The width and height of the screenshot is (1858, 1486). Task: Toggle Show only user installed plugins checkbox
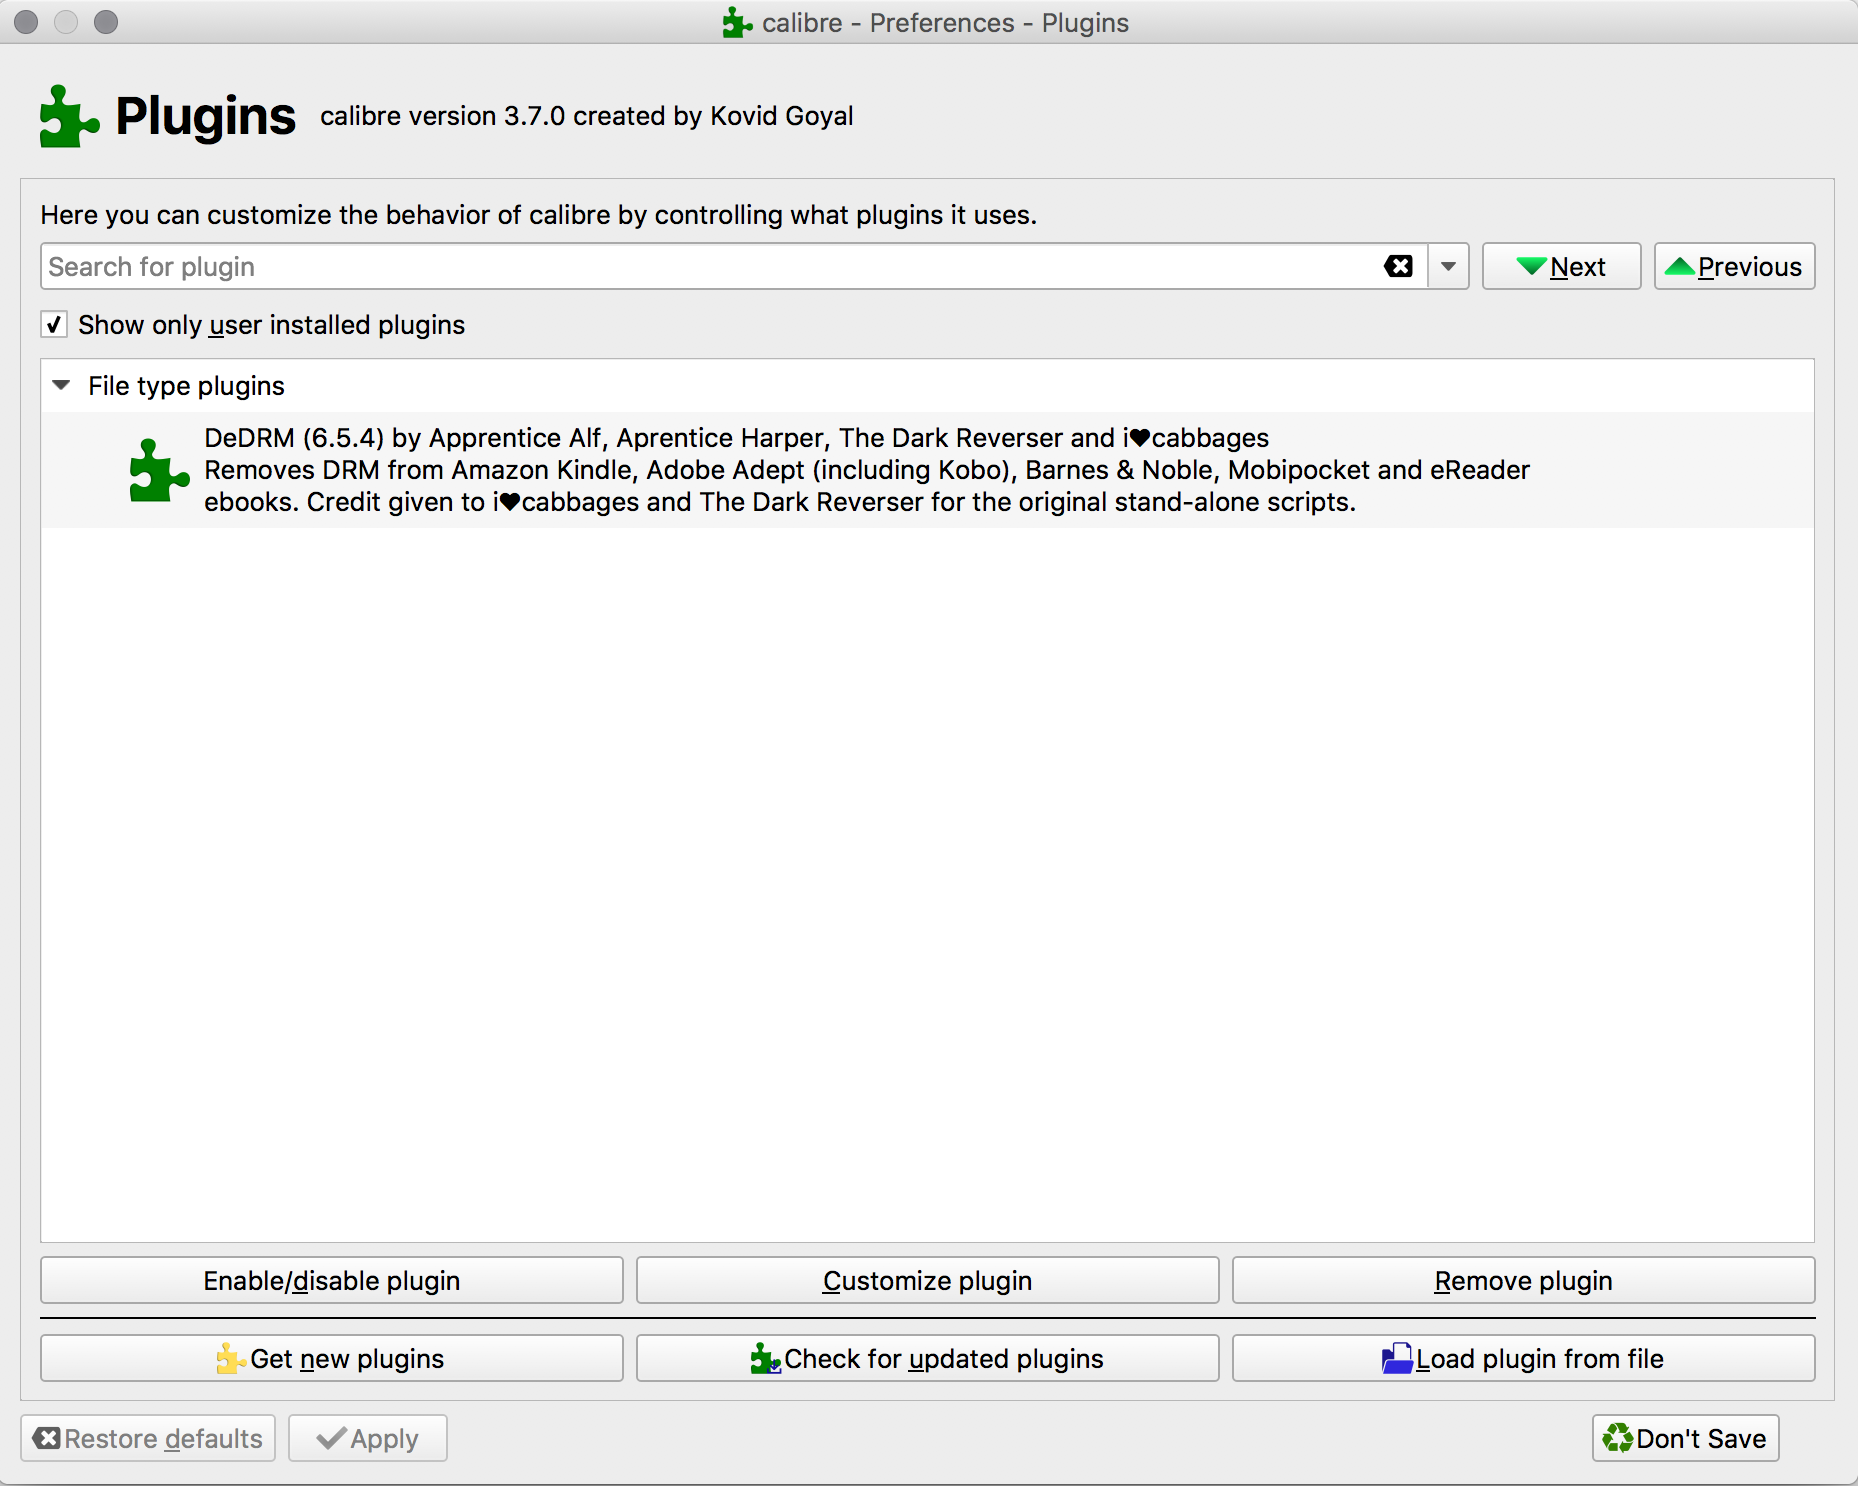point(54,325)
